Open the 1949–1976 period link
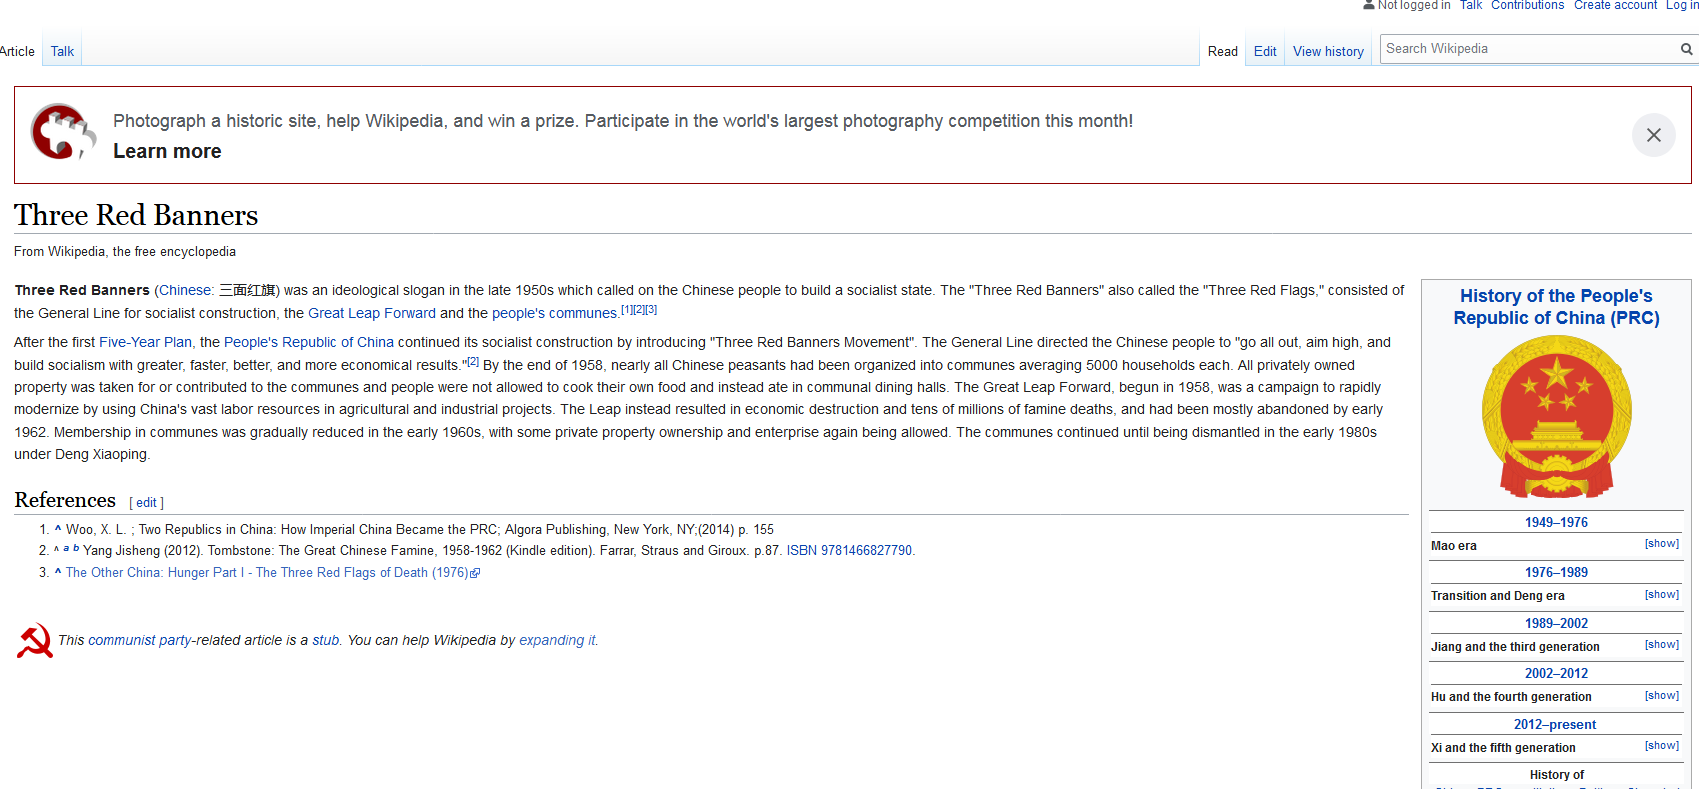Viewport: 1699px width, 789px height. (x=1556, y=523)
